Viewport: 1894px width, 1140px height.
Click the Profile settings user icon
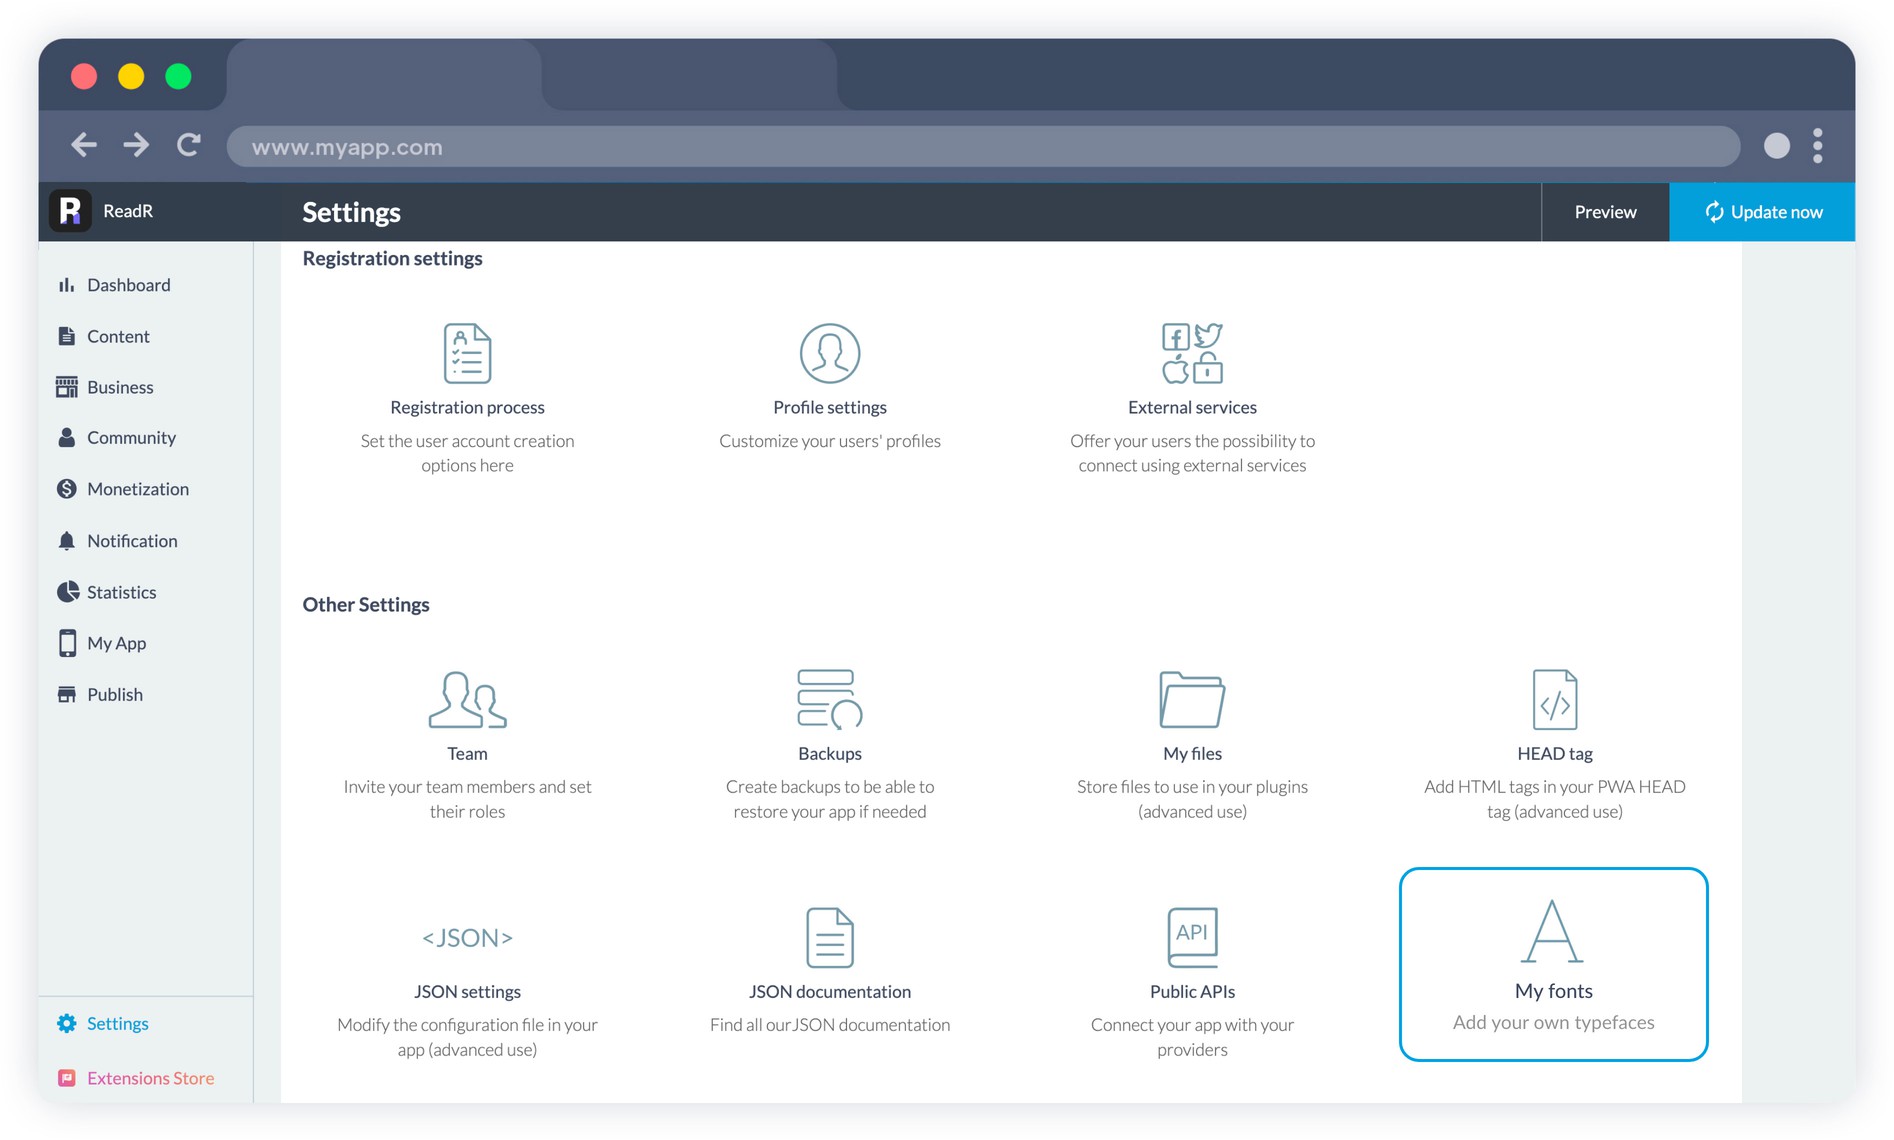tap(829, 353)
